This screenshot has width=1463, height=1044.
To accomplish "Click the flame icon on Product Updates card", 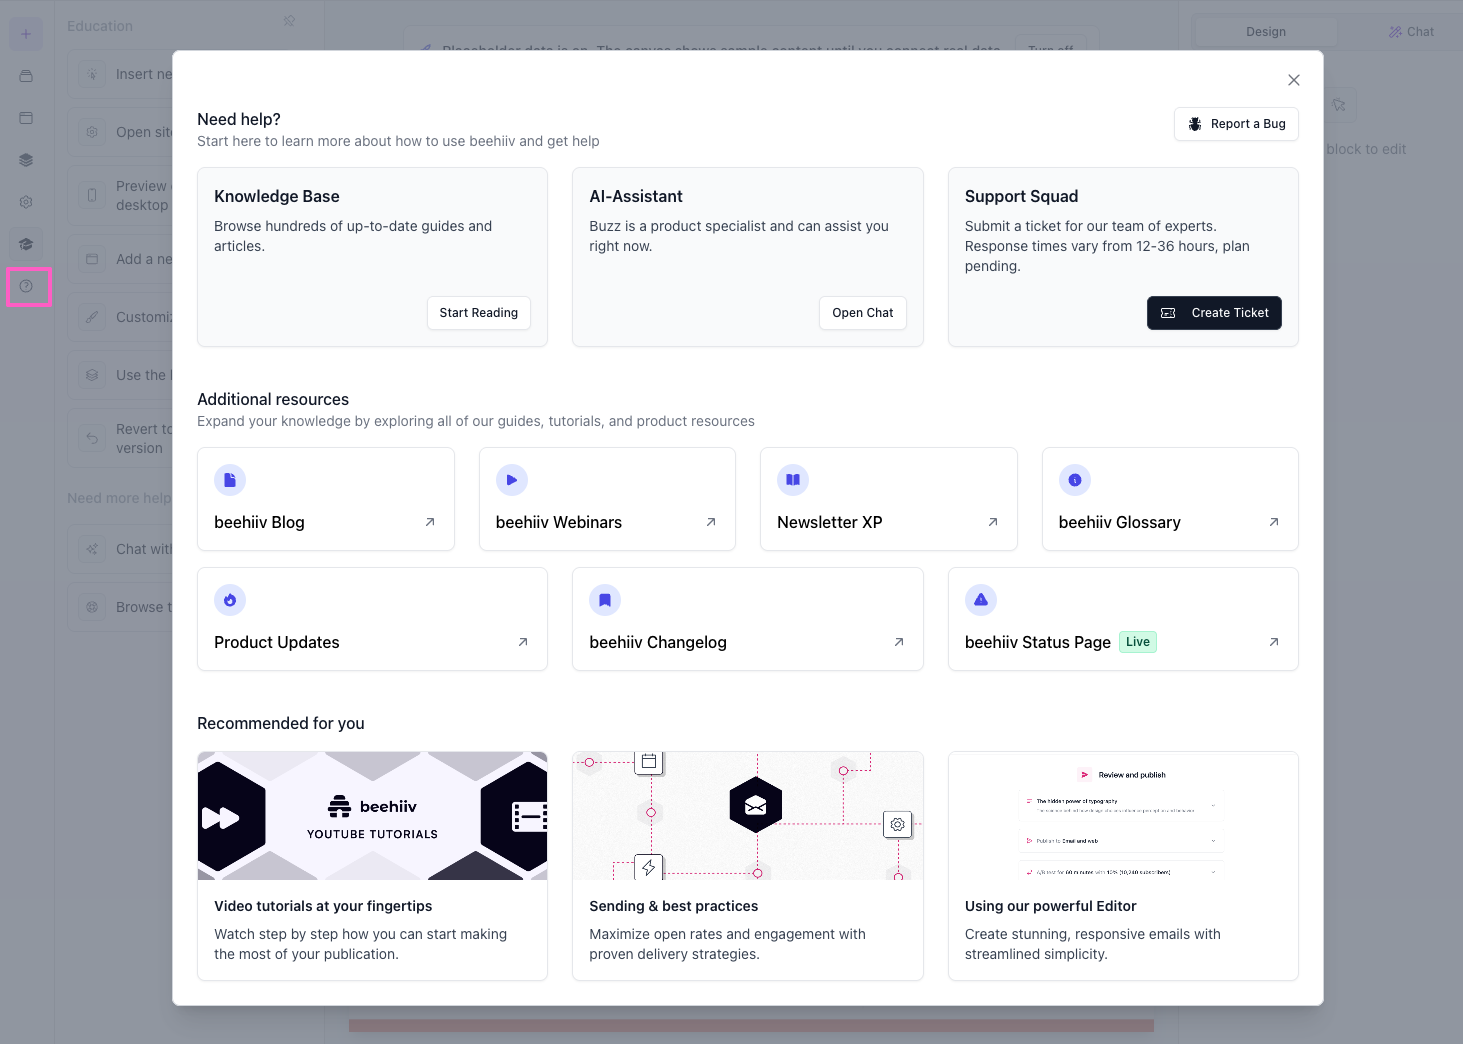I will point(230,600).
